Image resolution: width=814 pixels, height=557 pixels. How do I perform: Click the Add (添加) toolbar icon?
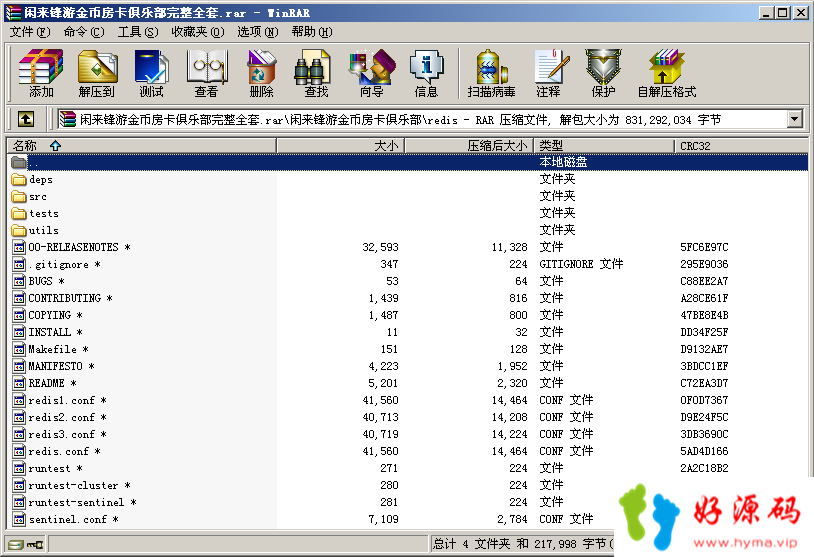pyautogui.click(x=41, y=73)
